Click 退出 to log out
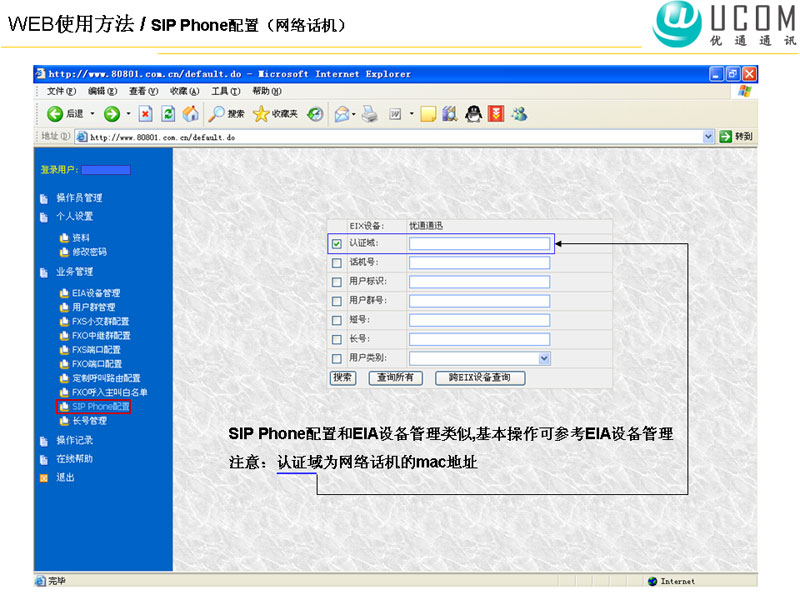The image size is (800, 600). (65, 478)
